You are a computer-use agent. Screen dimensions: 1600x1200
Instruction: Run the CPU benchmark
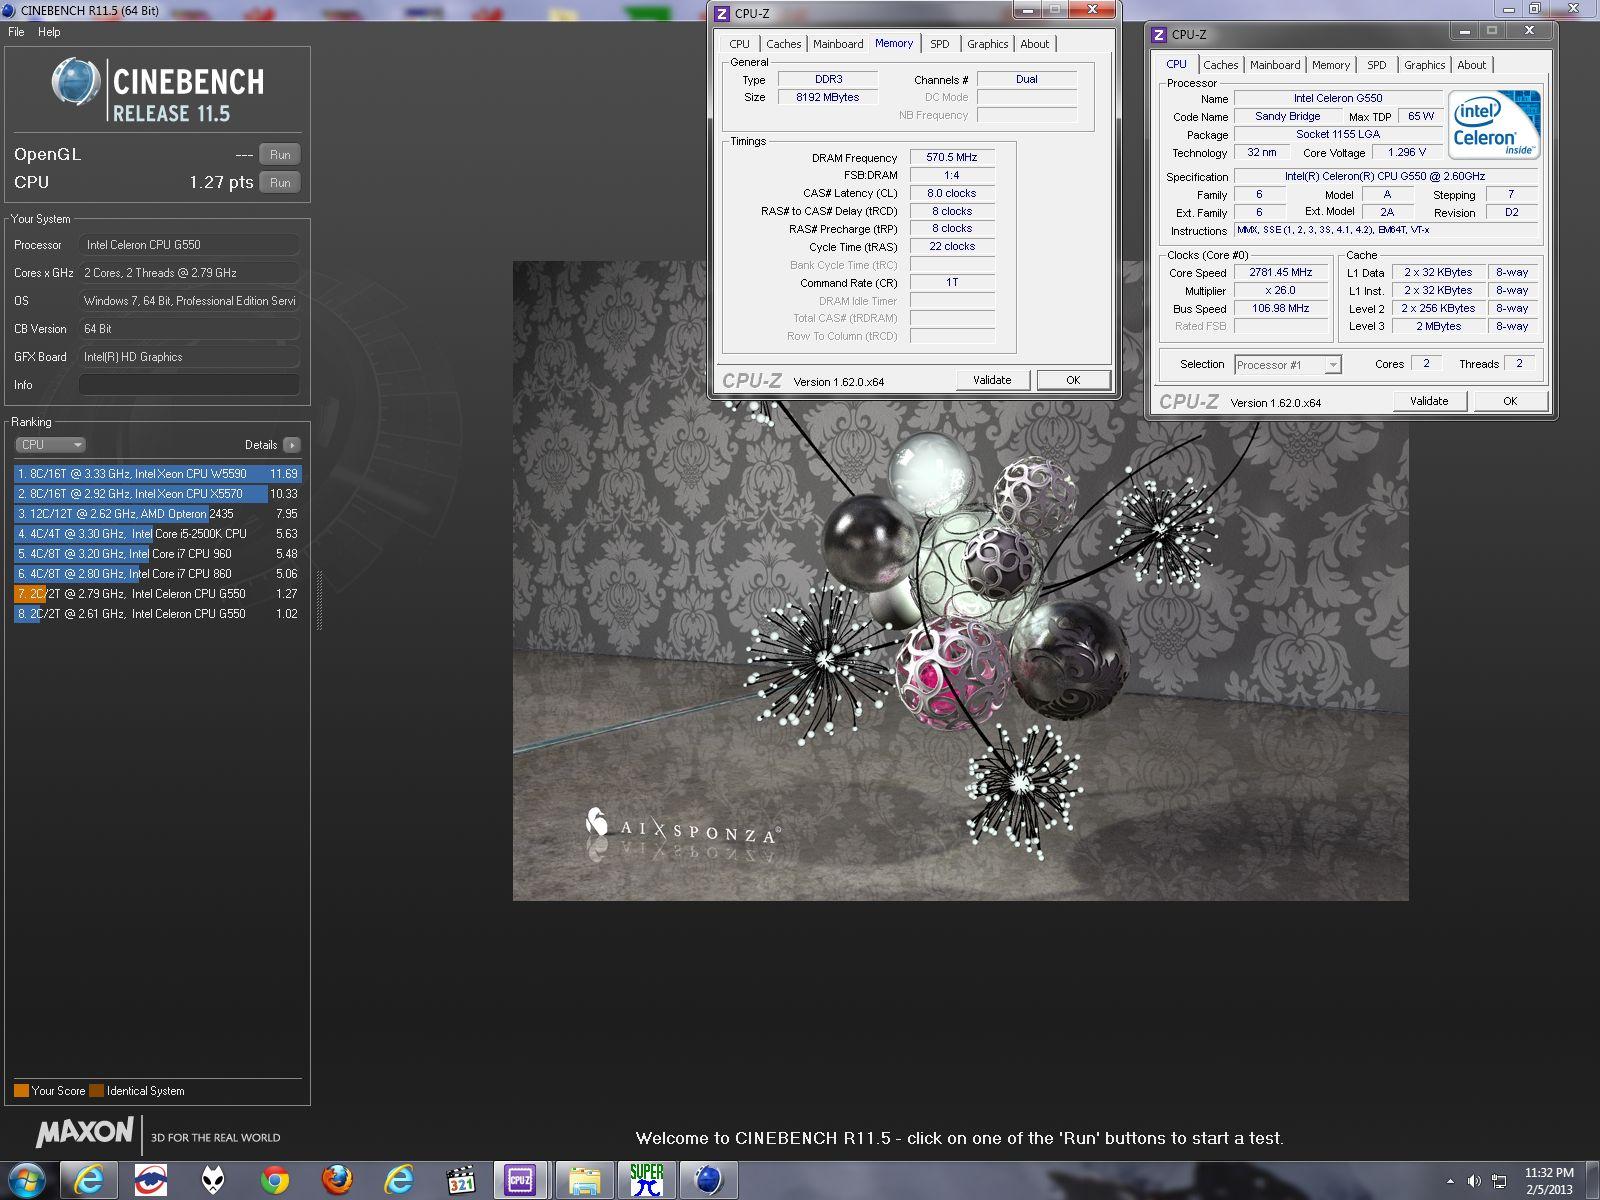pos(280,183)
